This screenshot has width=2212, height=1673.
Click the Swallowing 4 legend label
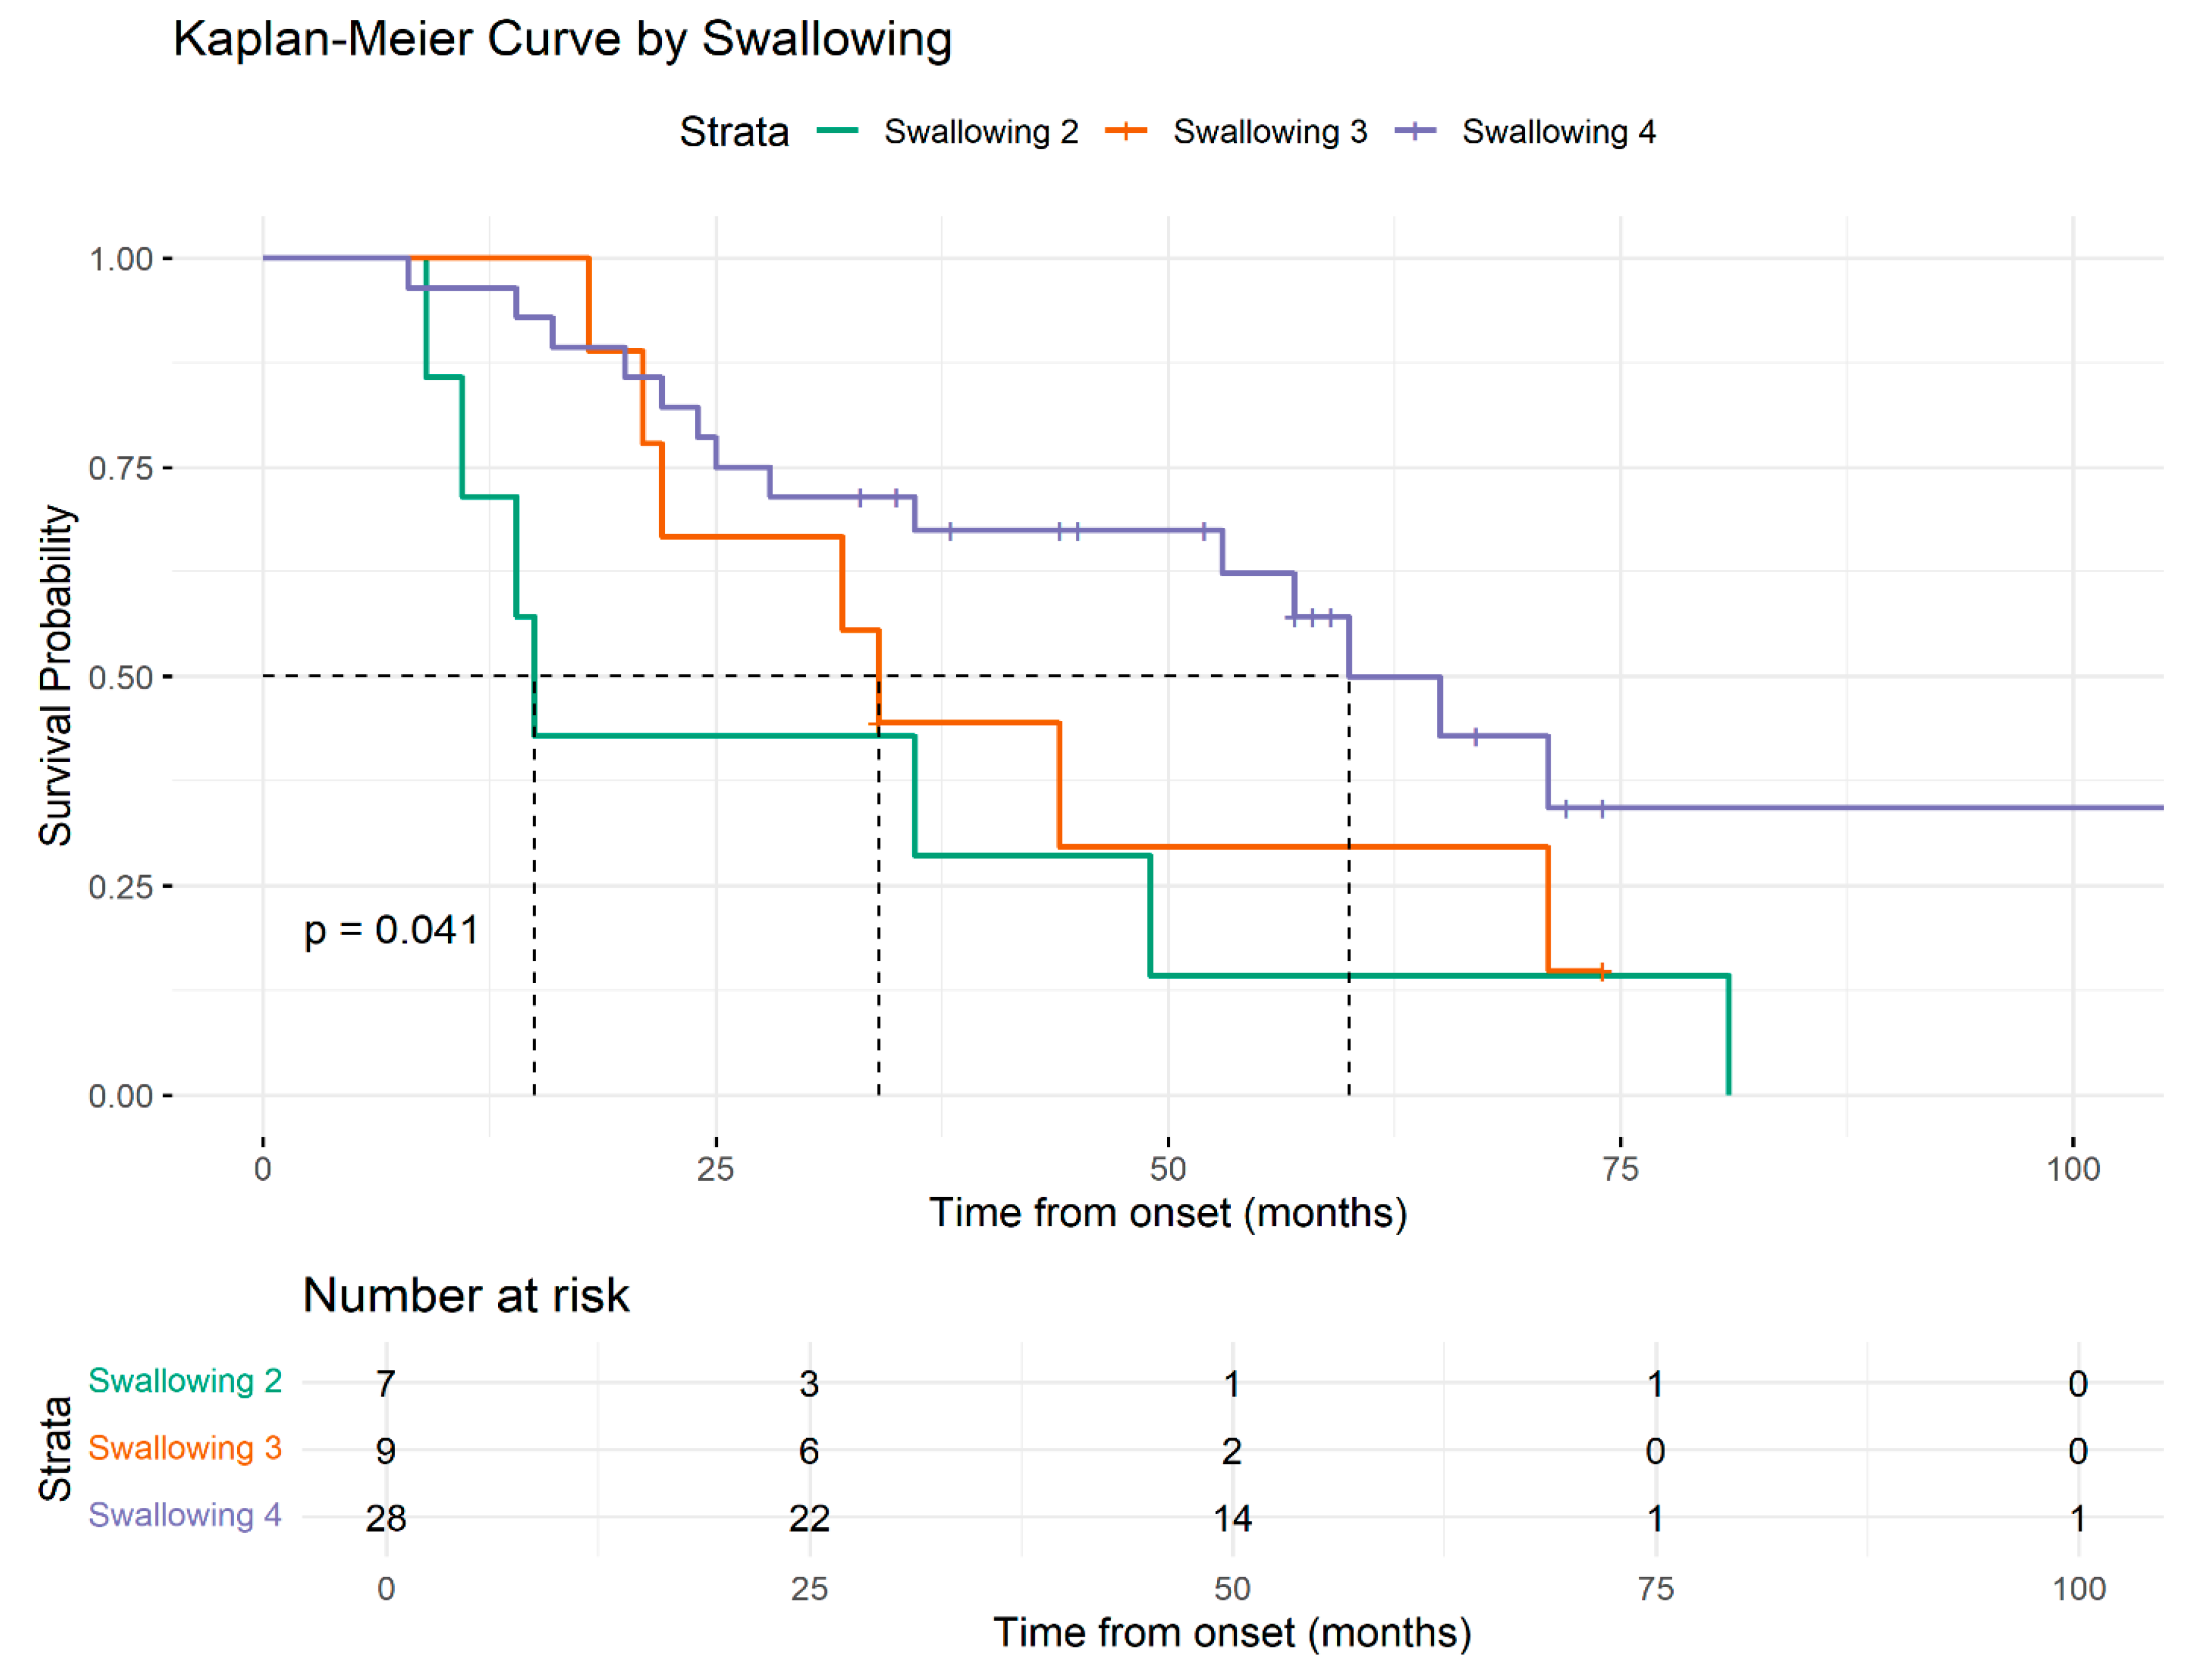click(1558, 132)
